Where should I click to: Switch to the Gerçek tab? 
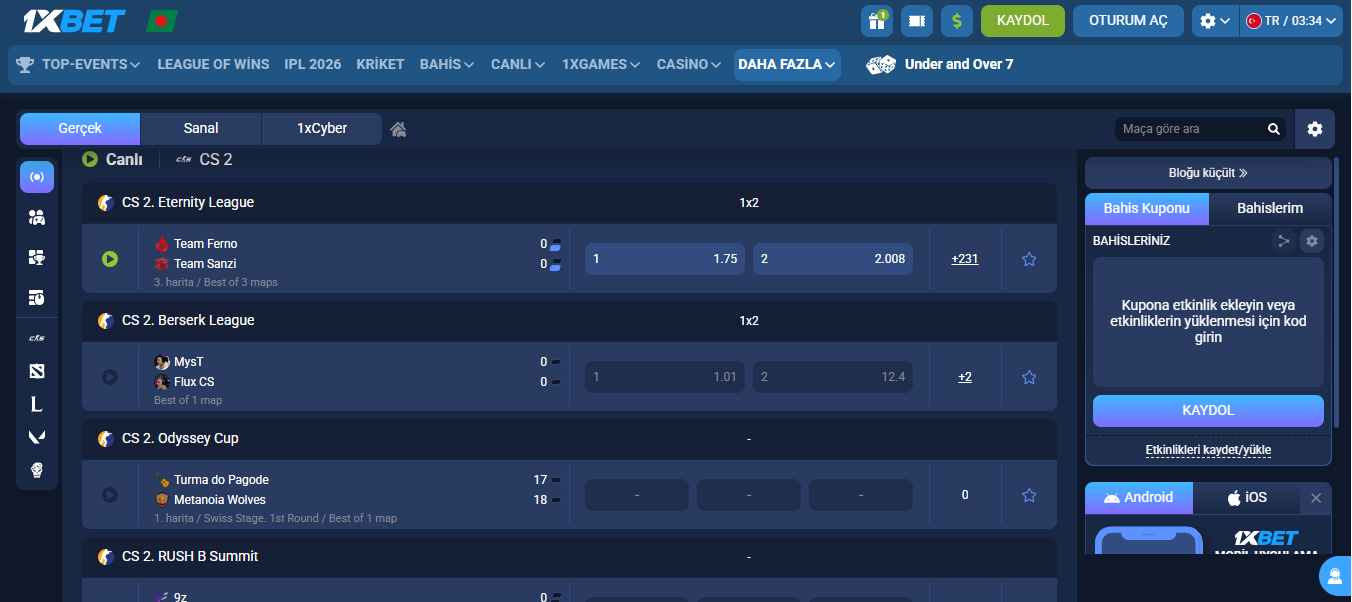pyautogui.click(x=80, y=129)
